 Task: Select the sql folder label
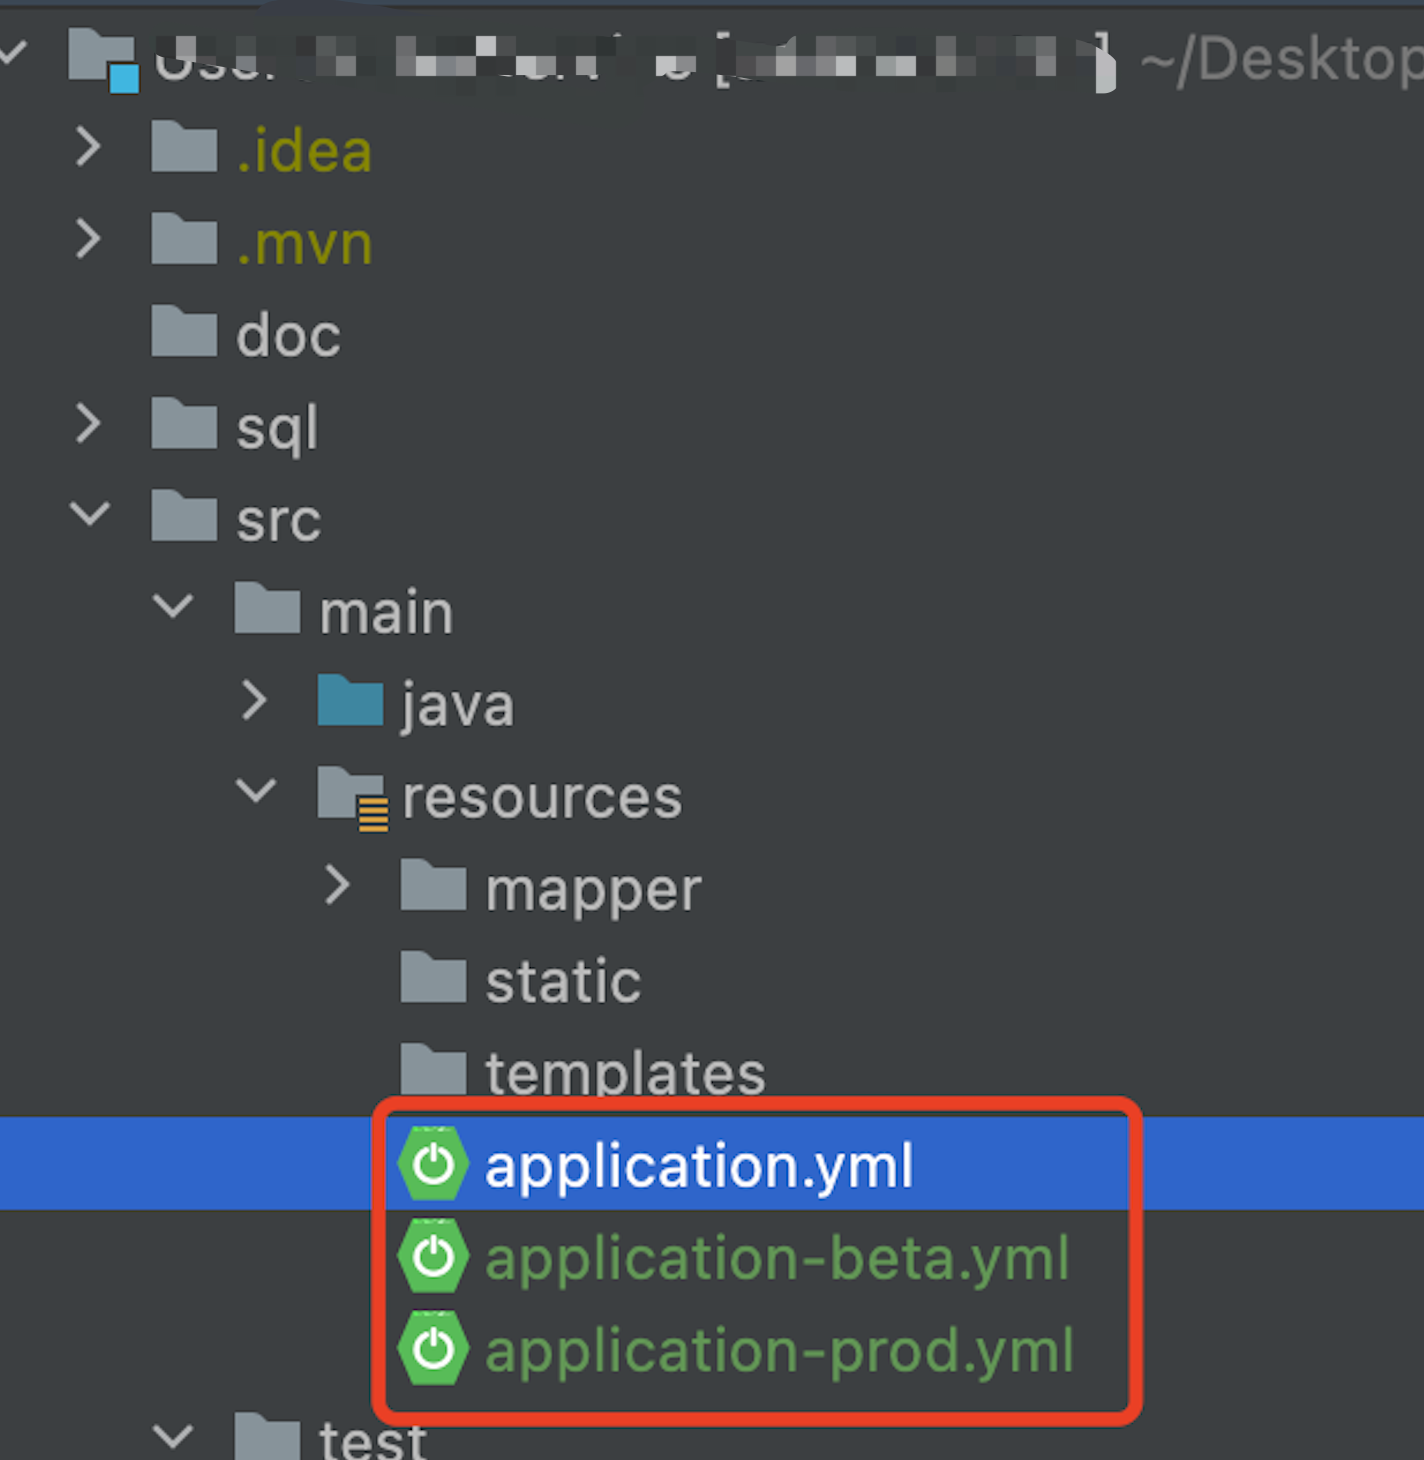tap(277, 429)
